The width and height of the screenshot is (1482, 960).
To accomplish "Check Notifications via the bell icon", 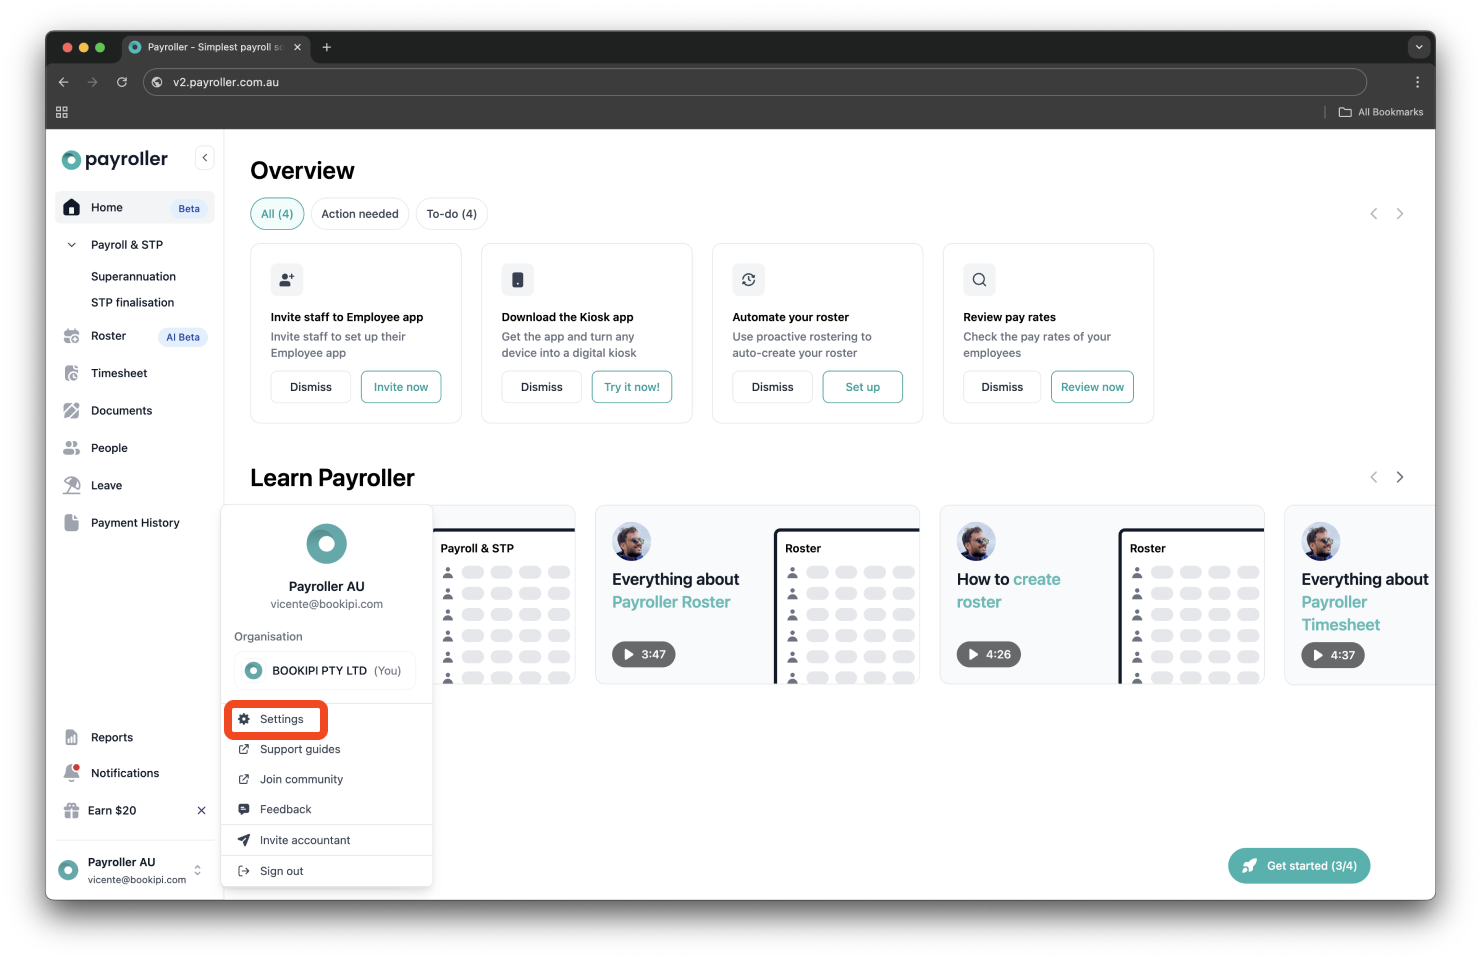I will [71, 772].
